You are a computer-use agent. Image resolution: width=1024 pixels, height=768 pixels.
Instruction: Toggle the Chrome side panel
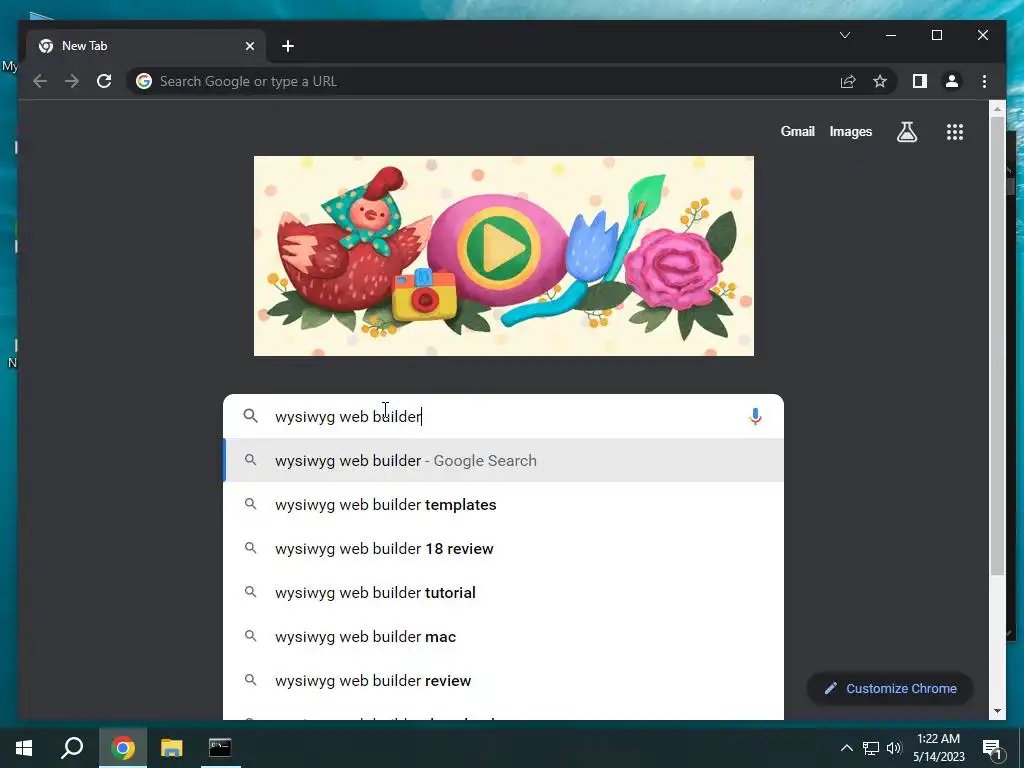click(920, 81)
